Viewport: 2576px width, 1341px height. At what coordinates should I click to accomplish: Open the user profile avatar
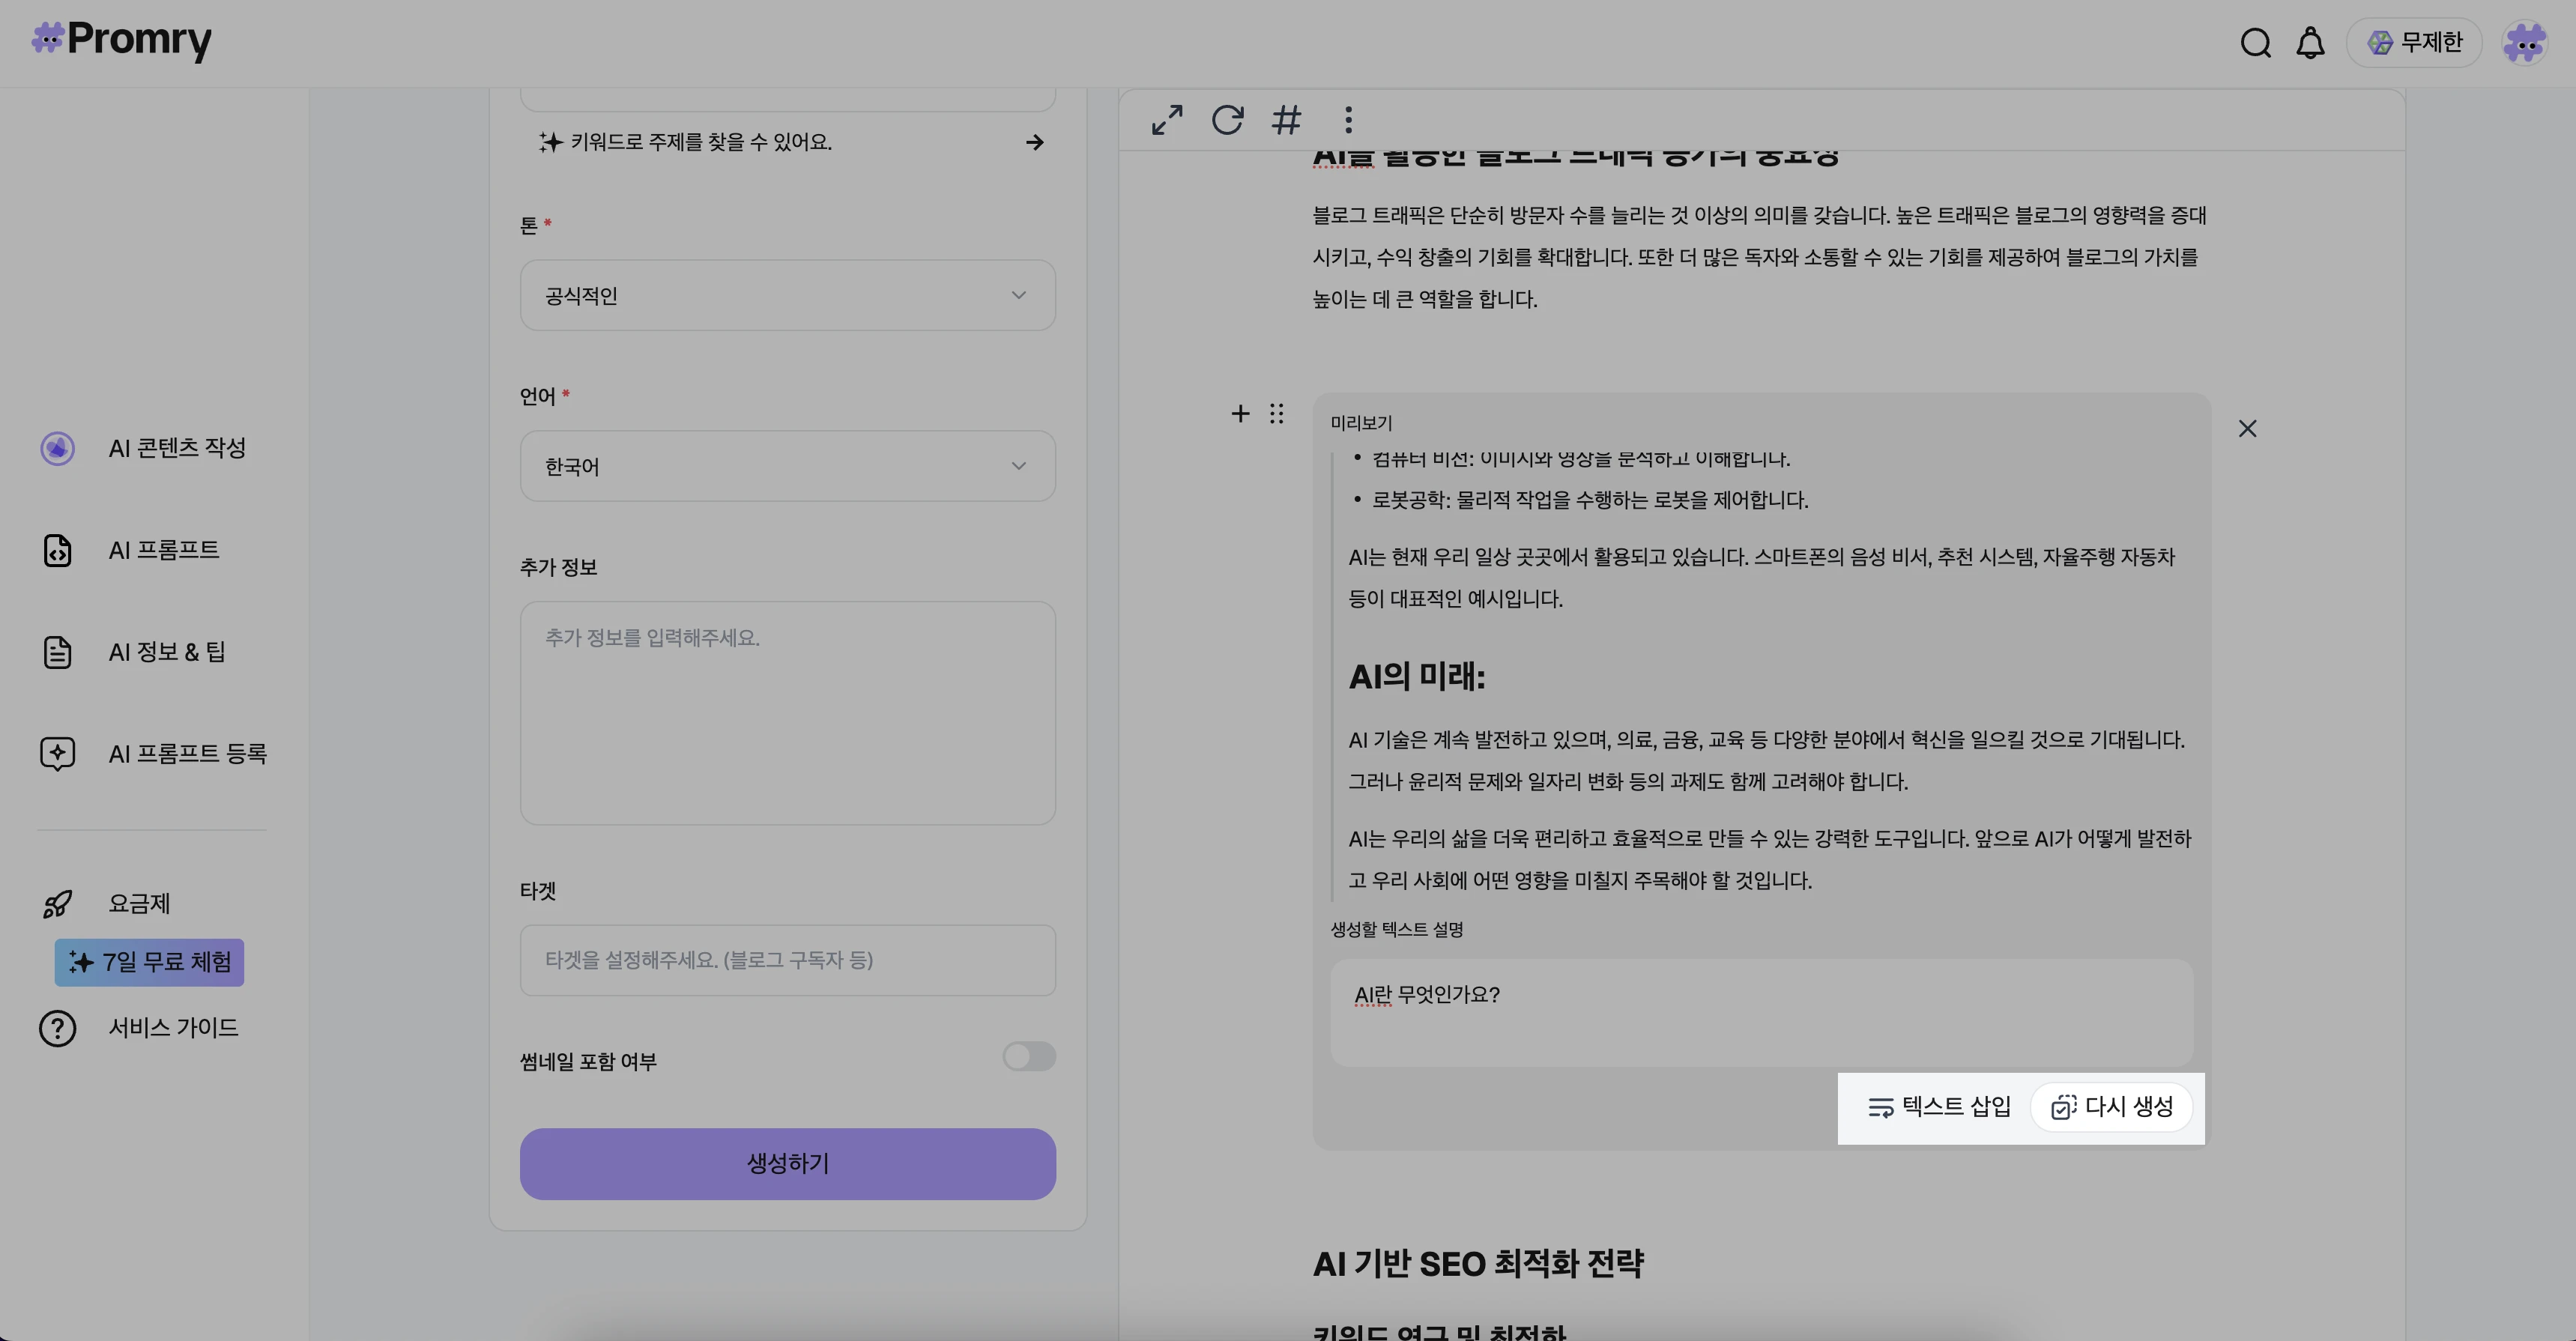2525,43
